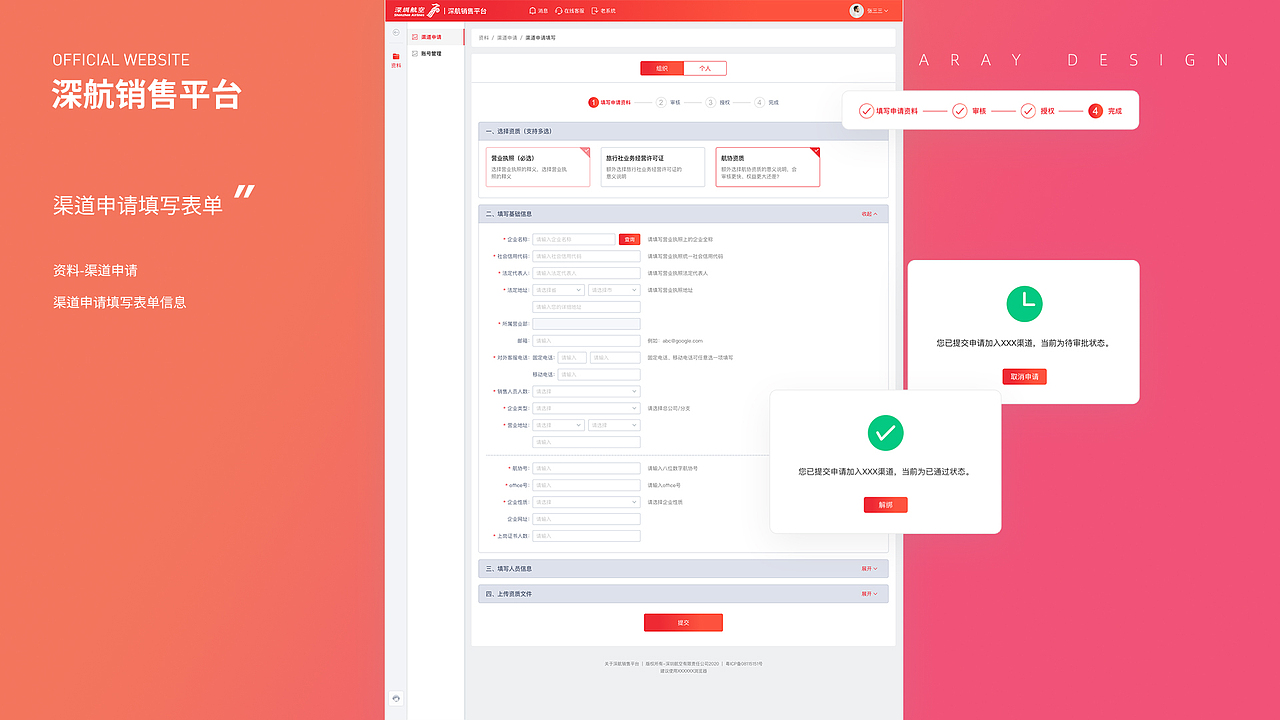This screenshot has width=1280, height=720.
Task: Select the 资料 folder icon in sidebar
Action: (x=396, y=57)
